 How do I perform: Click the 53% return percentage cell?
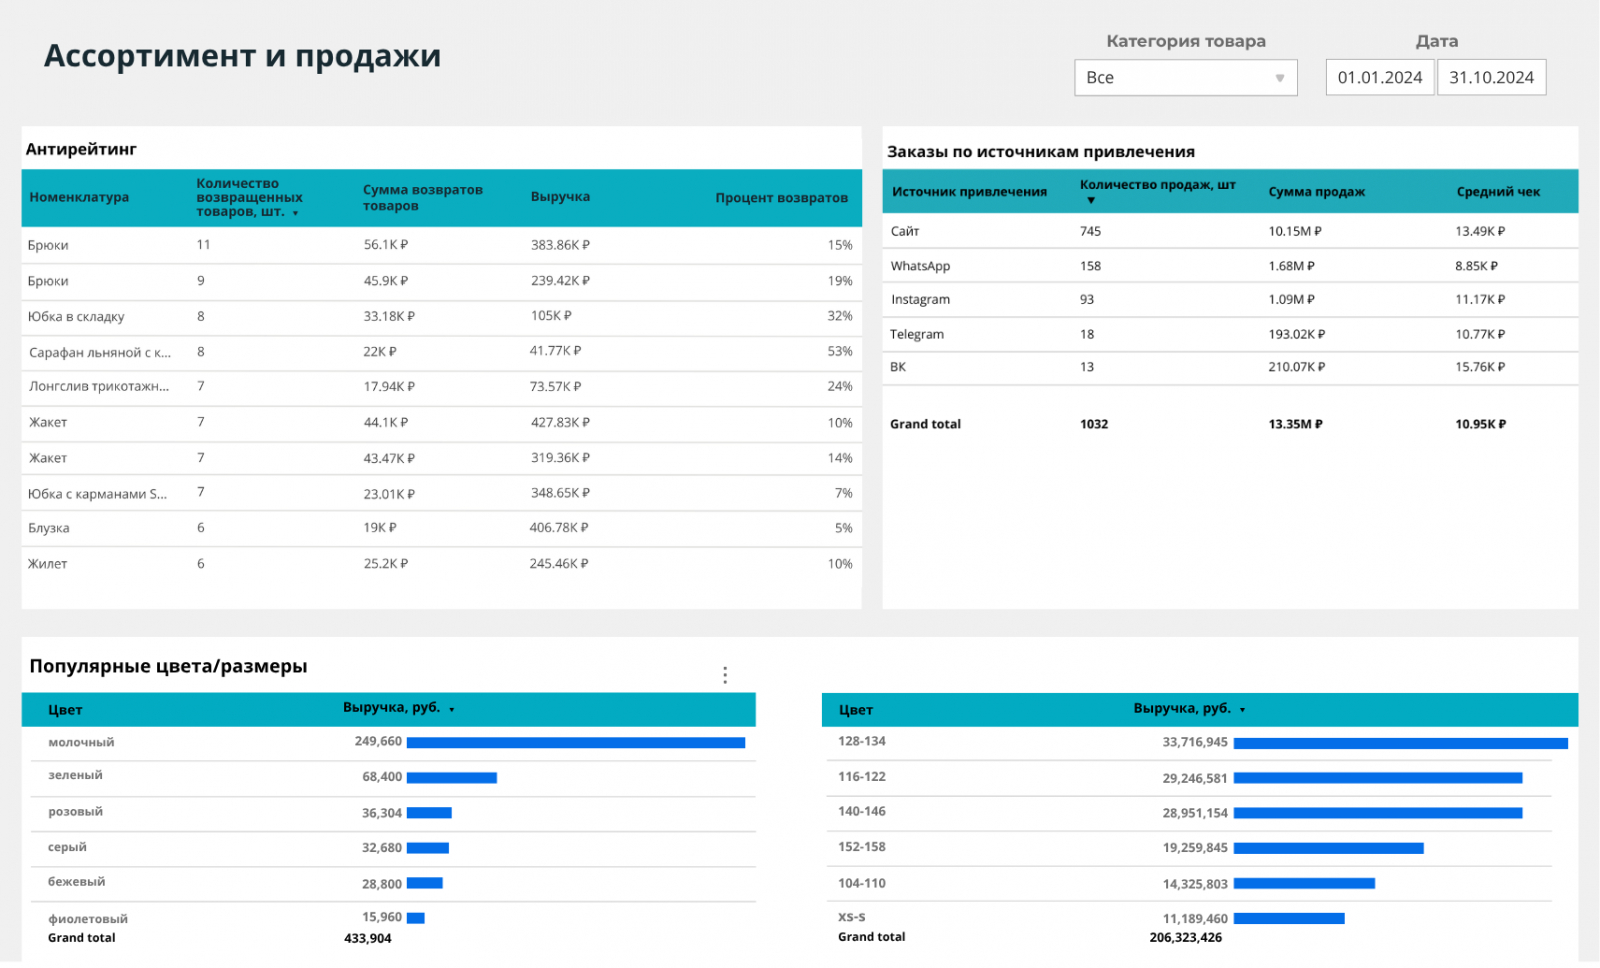[840, 352]
